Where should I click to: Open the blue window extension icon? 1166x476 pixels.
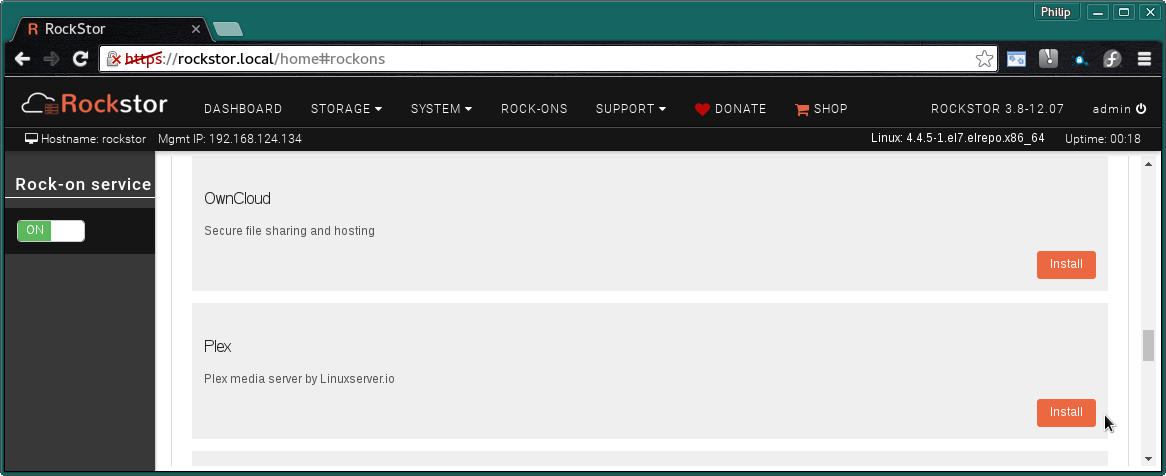pyautogui.click(x=1017, y=59)
